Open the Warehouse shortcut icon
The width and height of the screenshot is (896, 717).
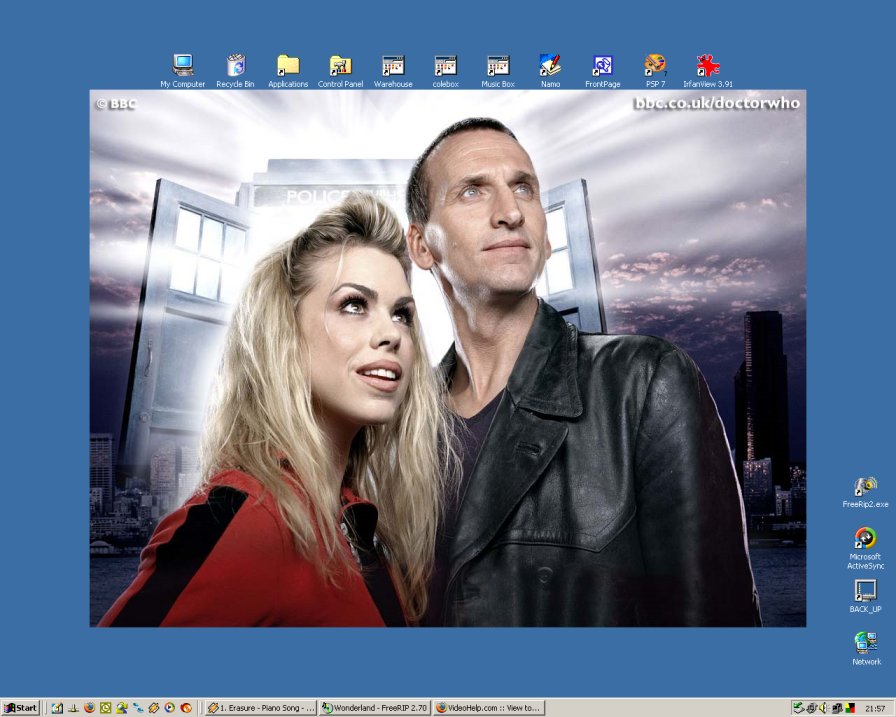coord(393,71)
